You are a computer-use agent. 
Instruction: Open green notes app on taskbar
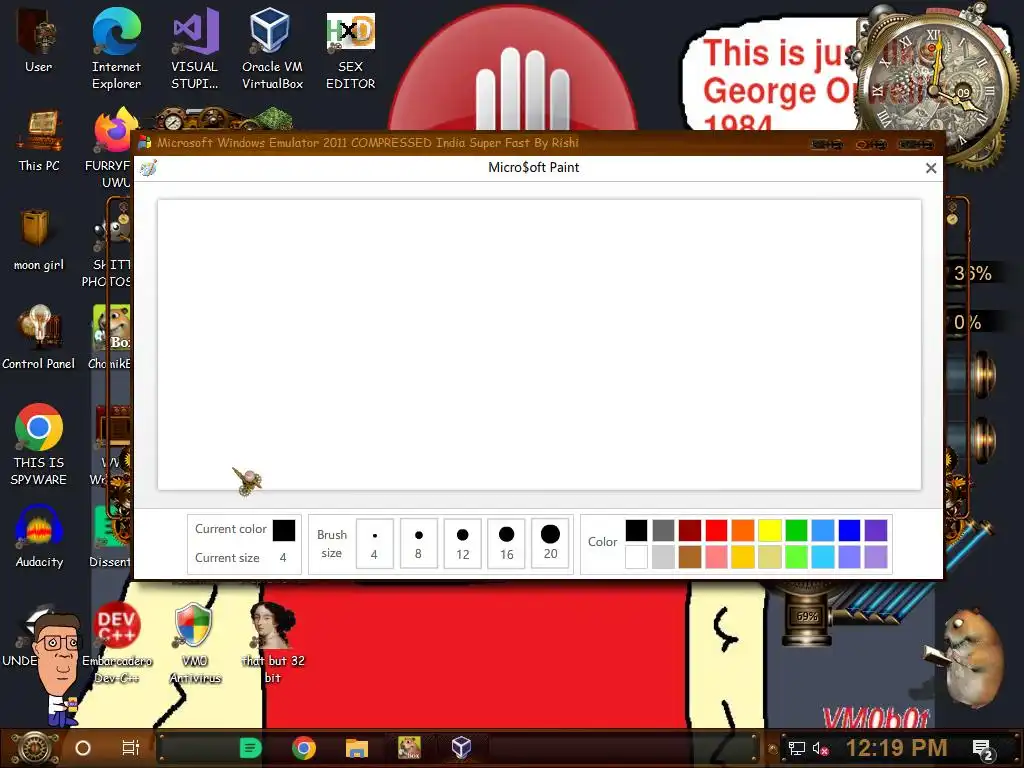click(251, 748)
